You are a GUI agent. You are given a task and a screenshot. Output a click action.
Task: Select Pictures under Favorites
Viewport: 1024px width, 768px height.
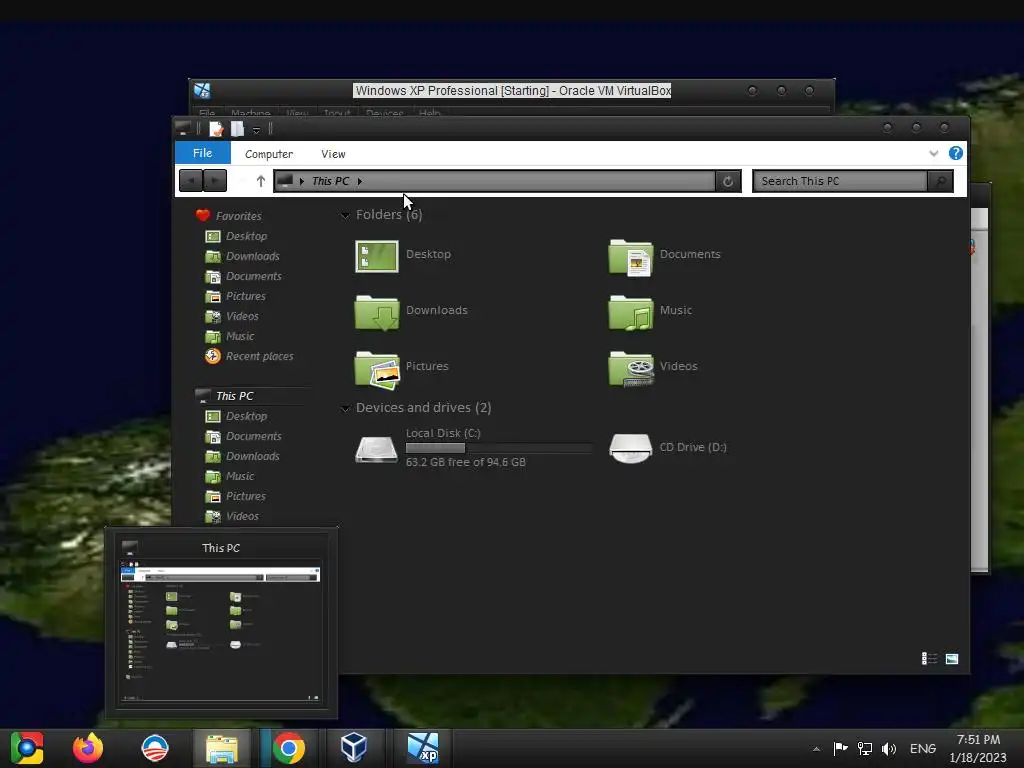pos(235,296)
